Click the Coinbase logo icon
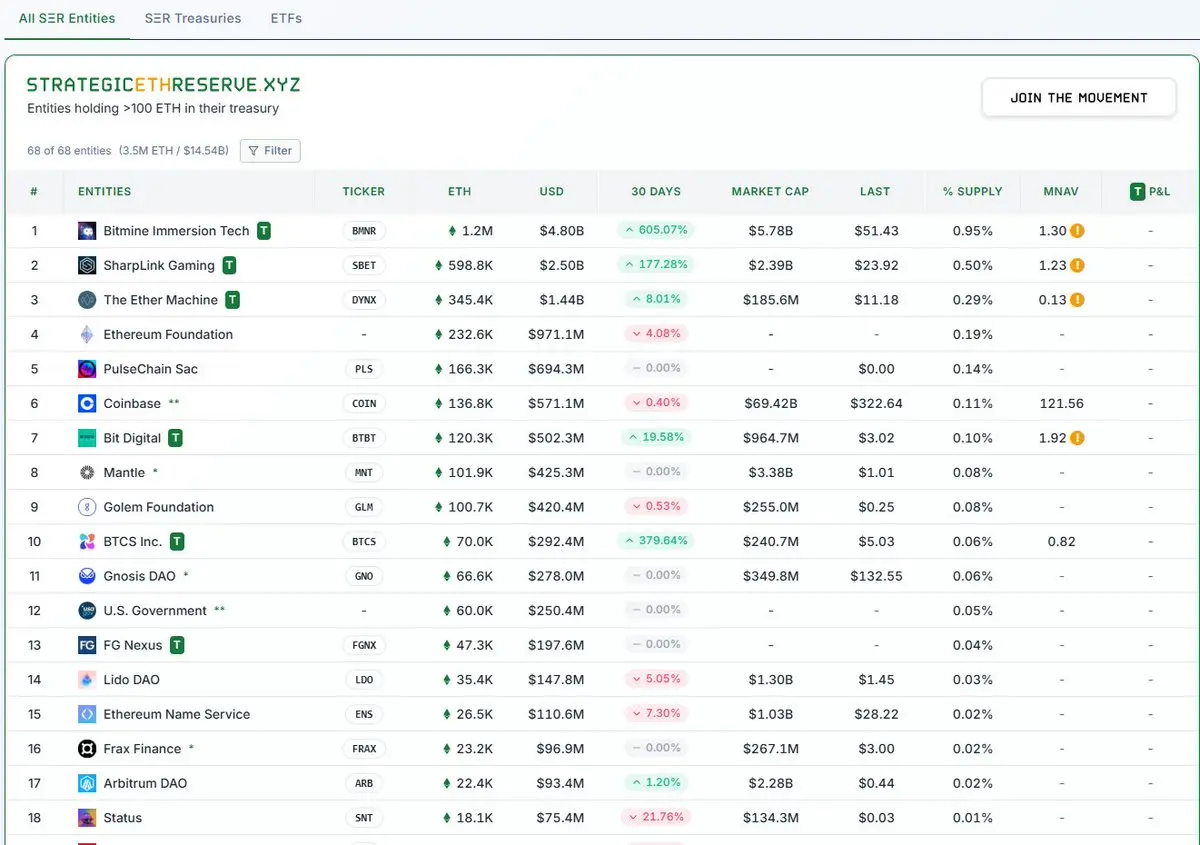The image size is (1200, 845). pos(87,404)
